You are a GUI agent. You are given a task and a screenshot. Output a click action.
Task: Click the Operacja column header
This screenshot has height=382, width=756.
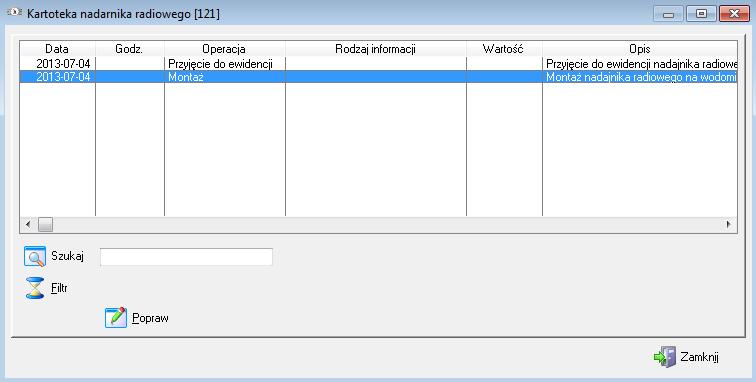[224, 49]
